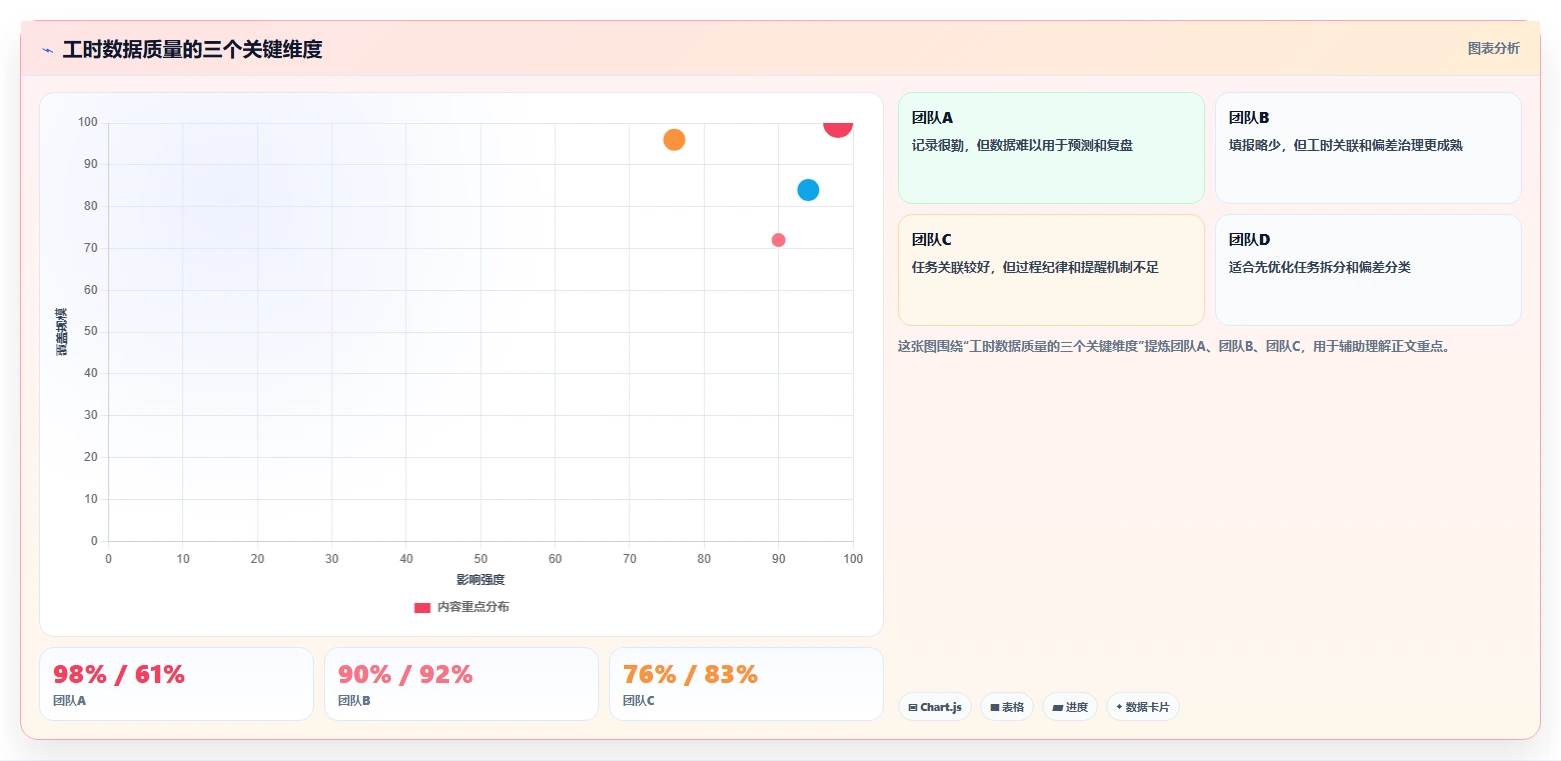Select the 表格 tag

[x=1007, y=707]
